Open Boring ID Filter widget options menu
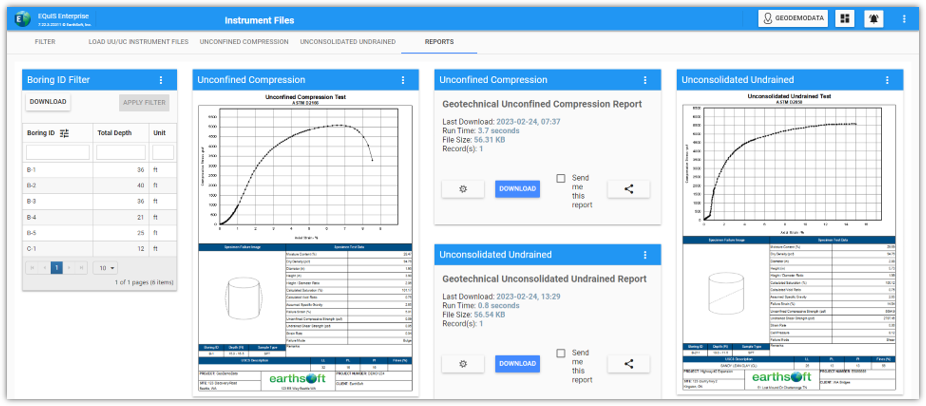This screenshot has width=926, height=406. point(161,80)
